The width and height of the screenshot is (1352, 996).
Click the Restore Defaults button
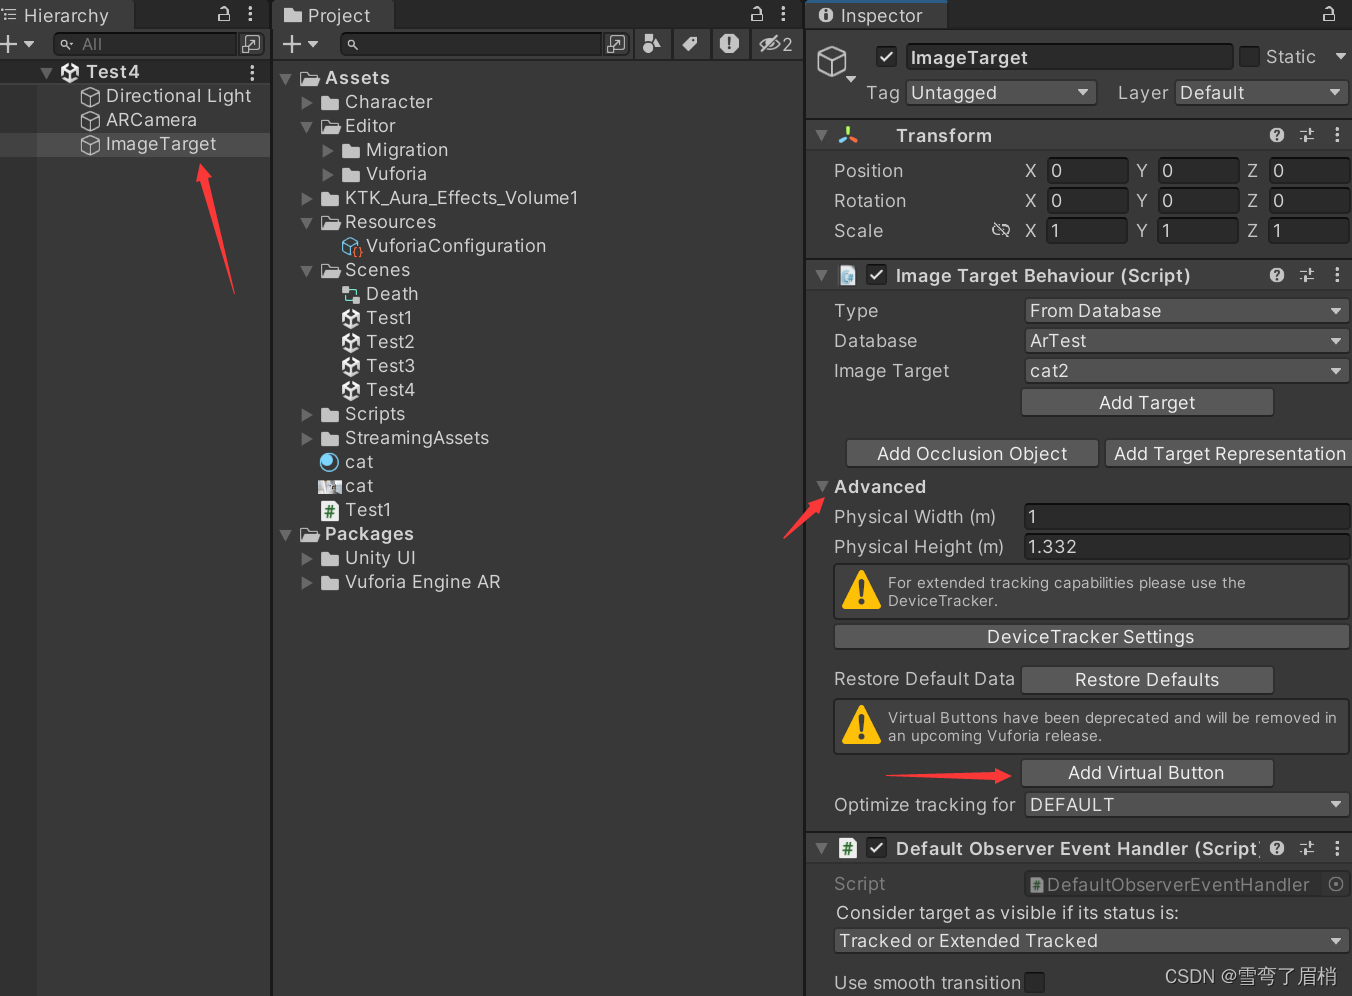1147,680
